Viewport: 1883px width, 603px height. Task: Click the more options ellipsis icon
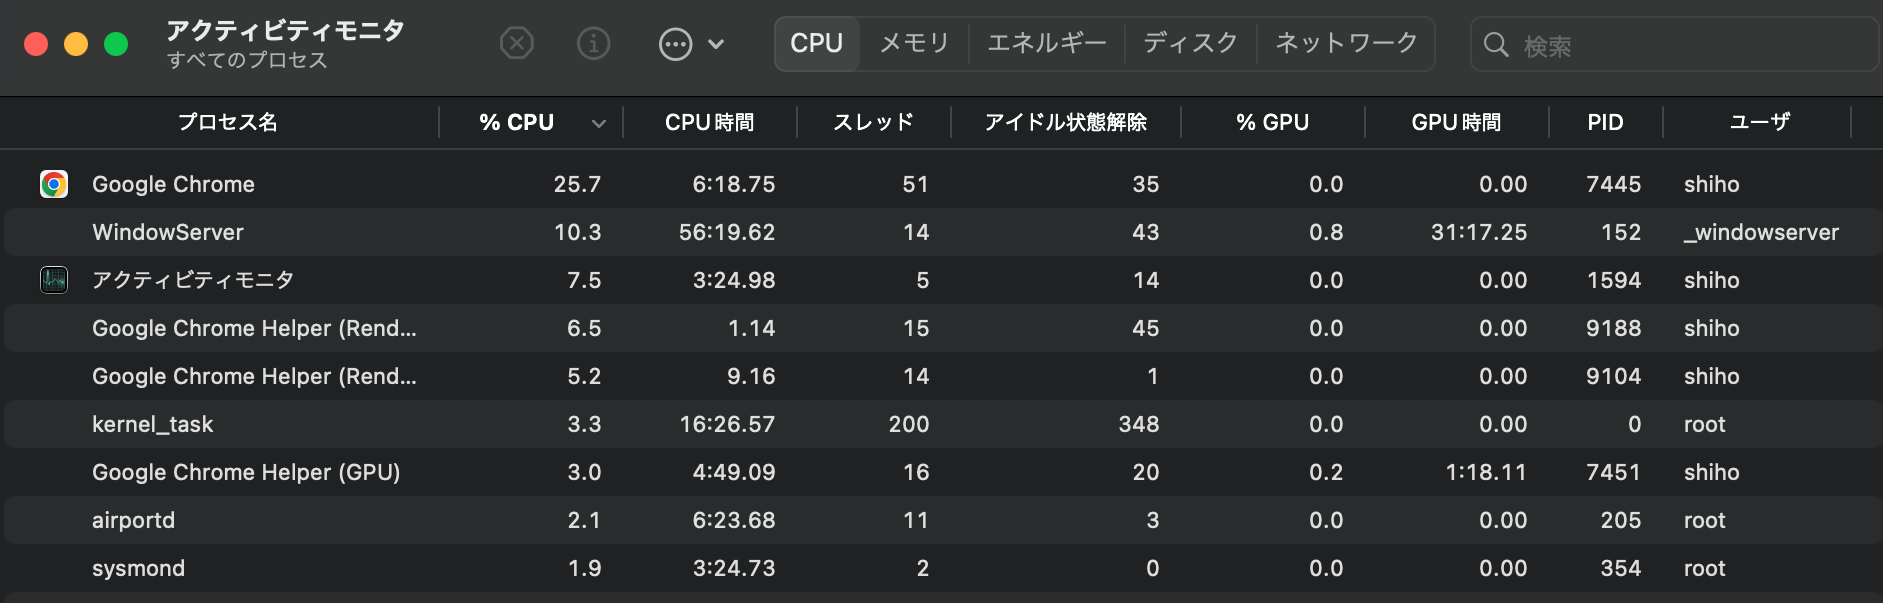click(x=676, y=44)
